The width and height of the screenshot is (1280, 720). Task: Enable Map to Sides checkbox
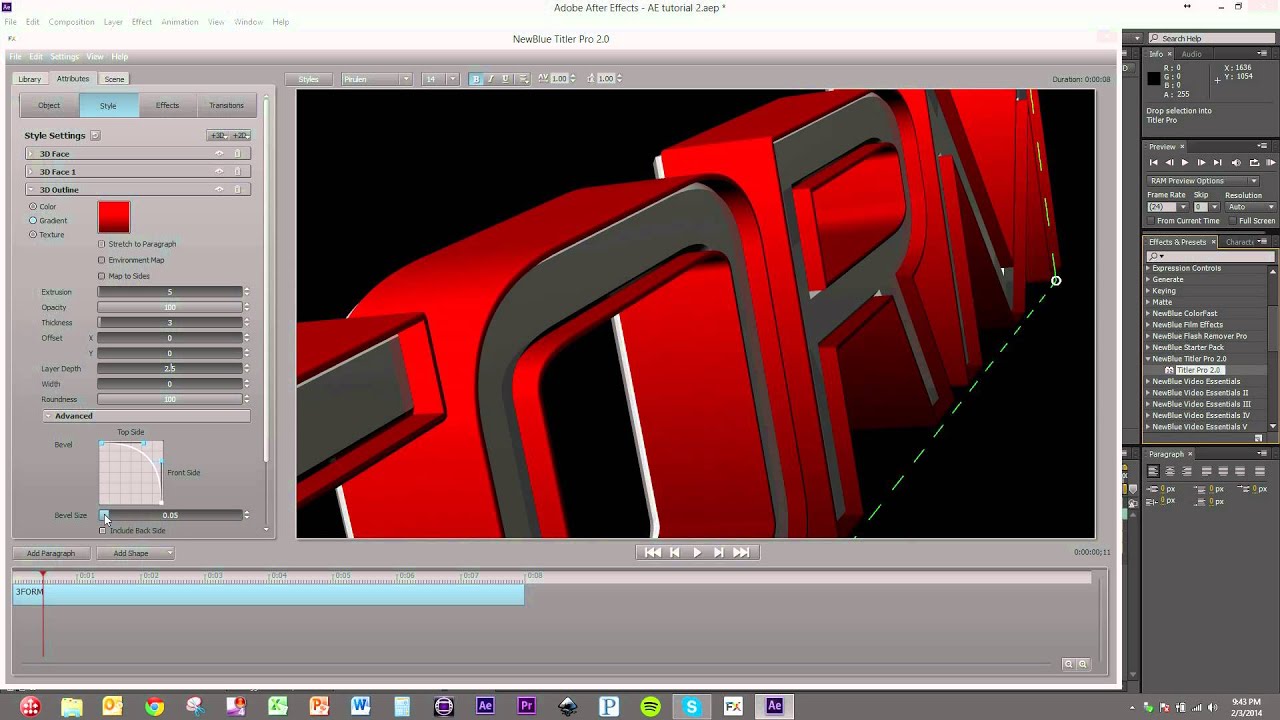101,276
